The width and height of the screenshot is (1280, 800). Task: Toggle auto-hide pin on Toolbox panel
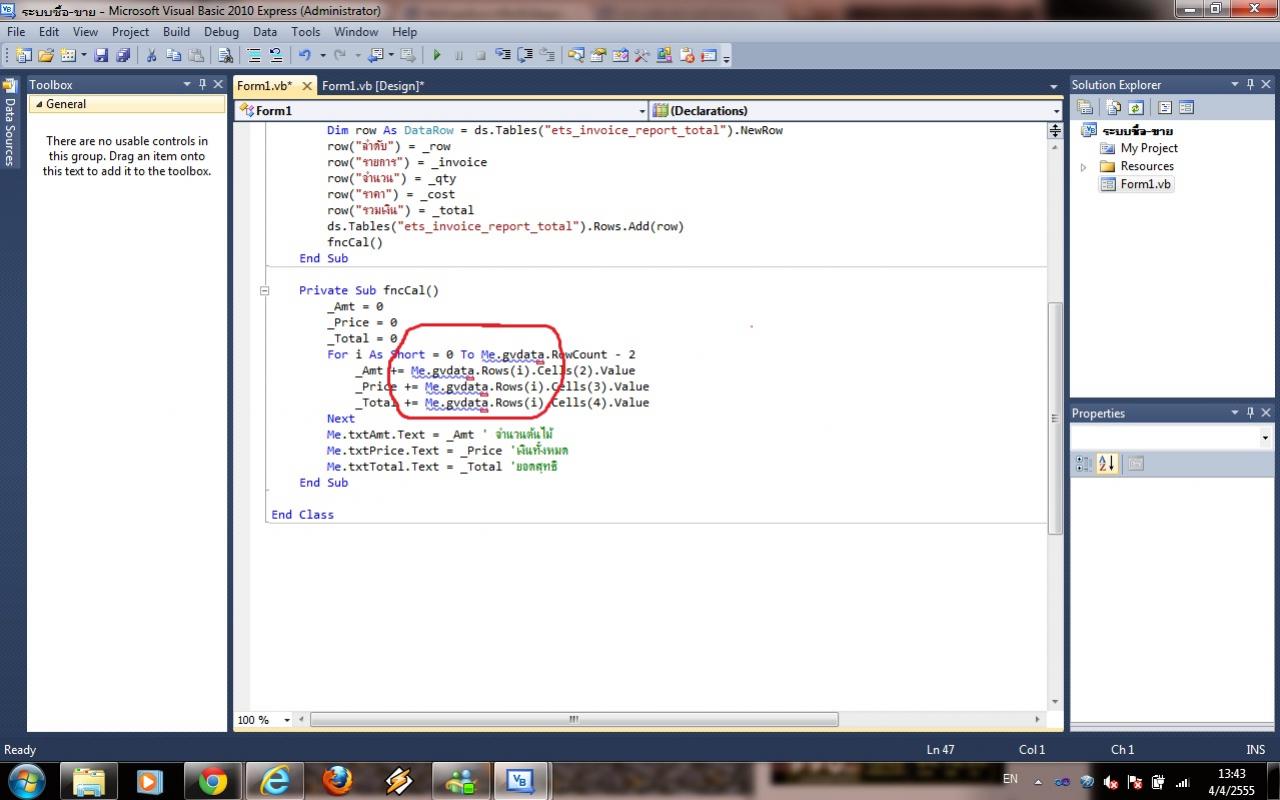202,85
